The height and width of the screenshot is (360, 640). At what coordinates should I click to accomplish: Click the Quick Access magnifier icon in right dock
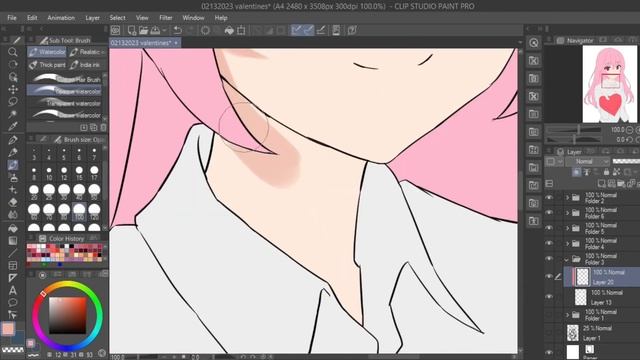[x=533, y=42]
